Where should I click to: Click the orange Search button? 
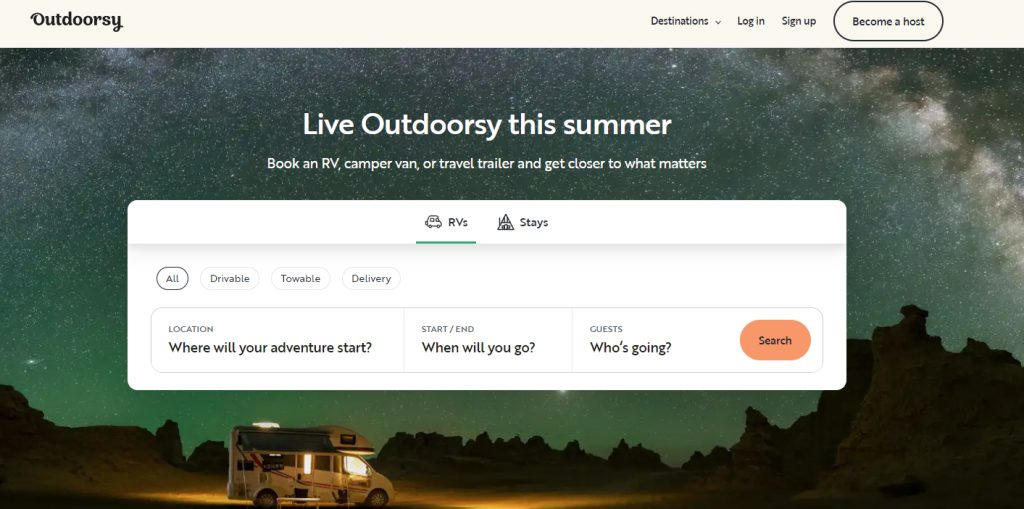(x=775, y=340)
